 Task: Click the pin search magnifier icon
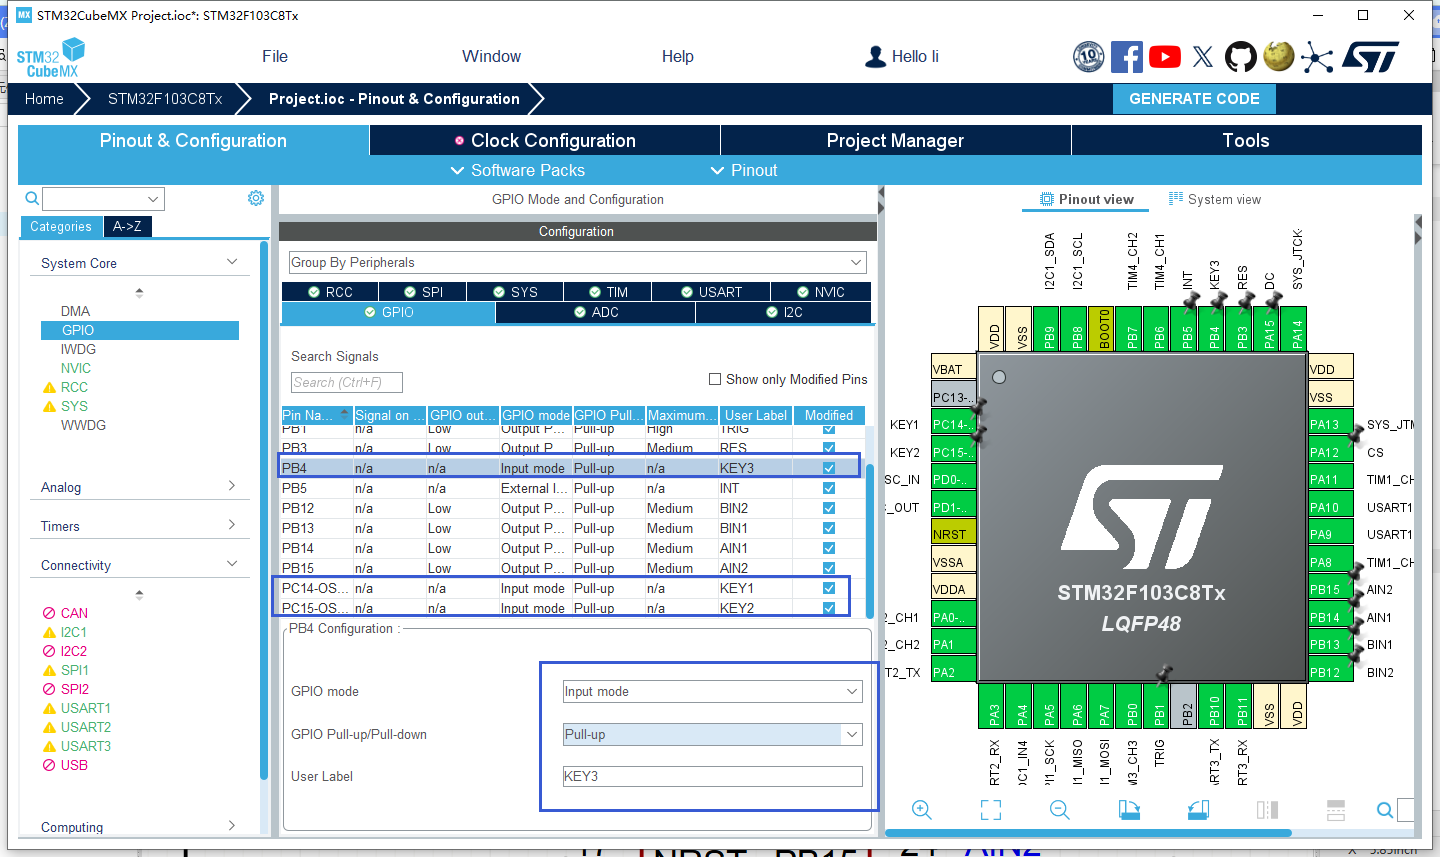[1385, 810]
